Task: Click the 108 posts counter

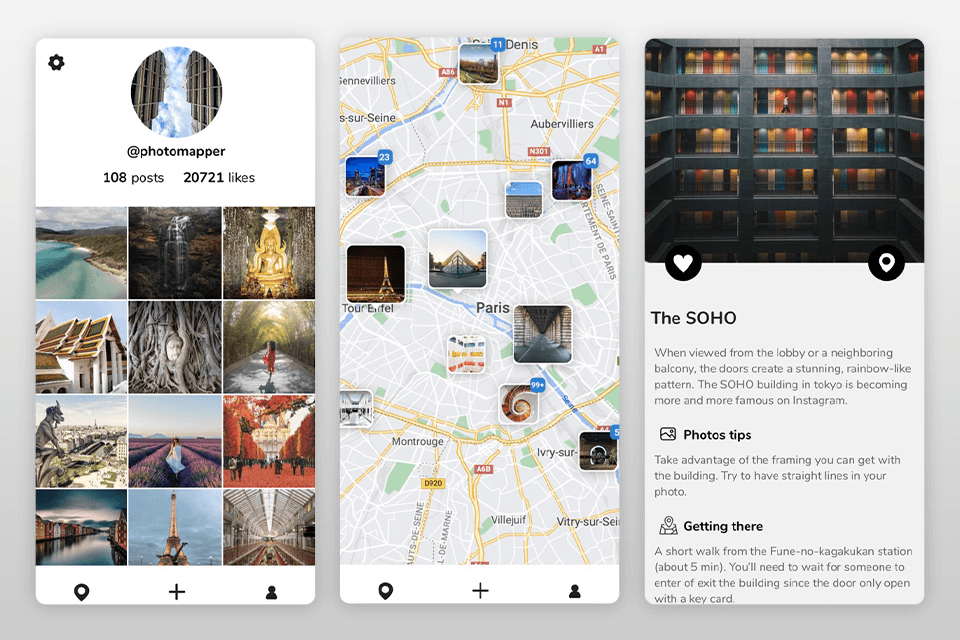Action: pyautogui.click(x=133, y=178)
